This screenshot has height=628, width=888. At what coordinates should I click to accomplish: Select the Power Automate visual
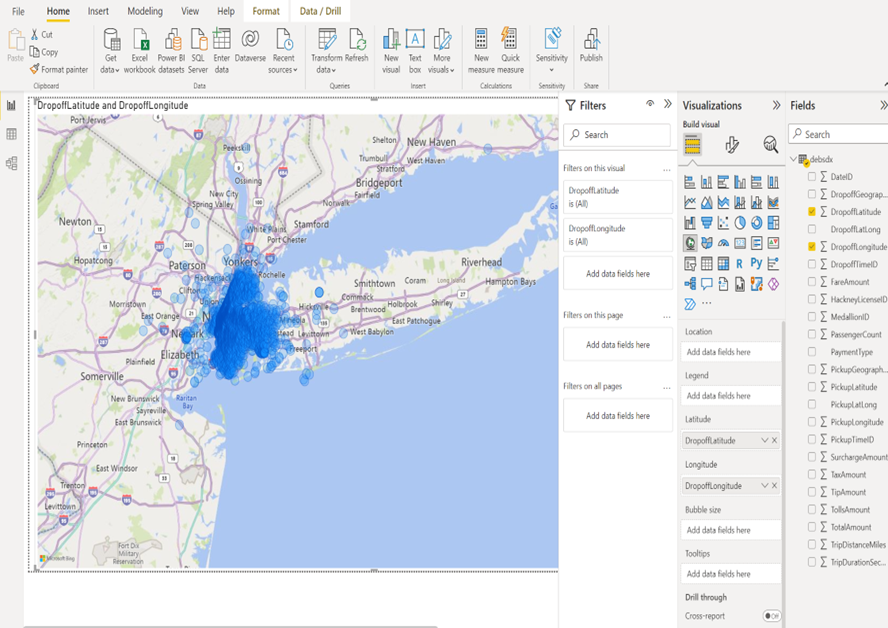(690, 304)
